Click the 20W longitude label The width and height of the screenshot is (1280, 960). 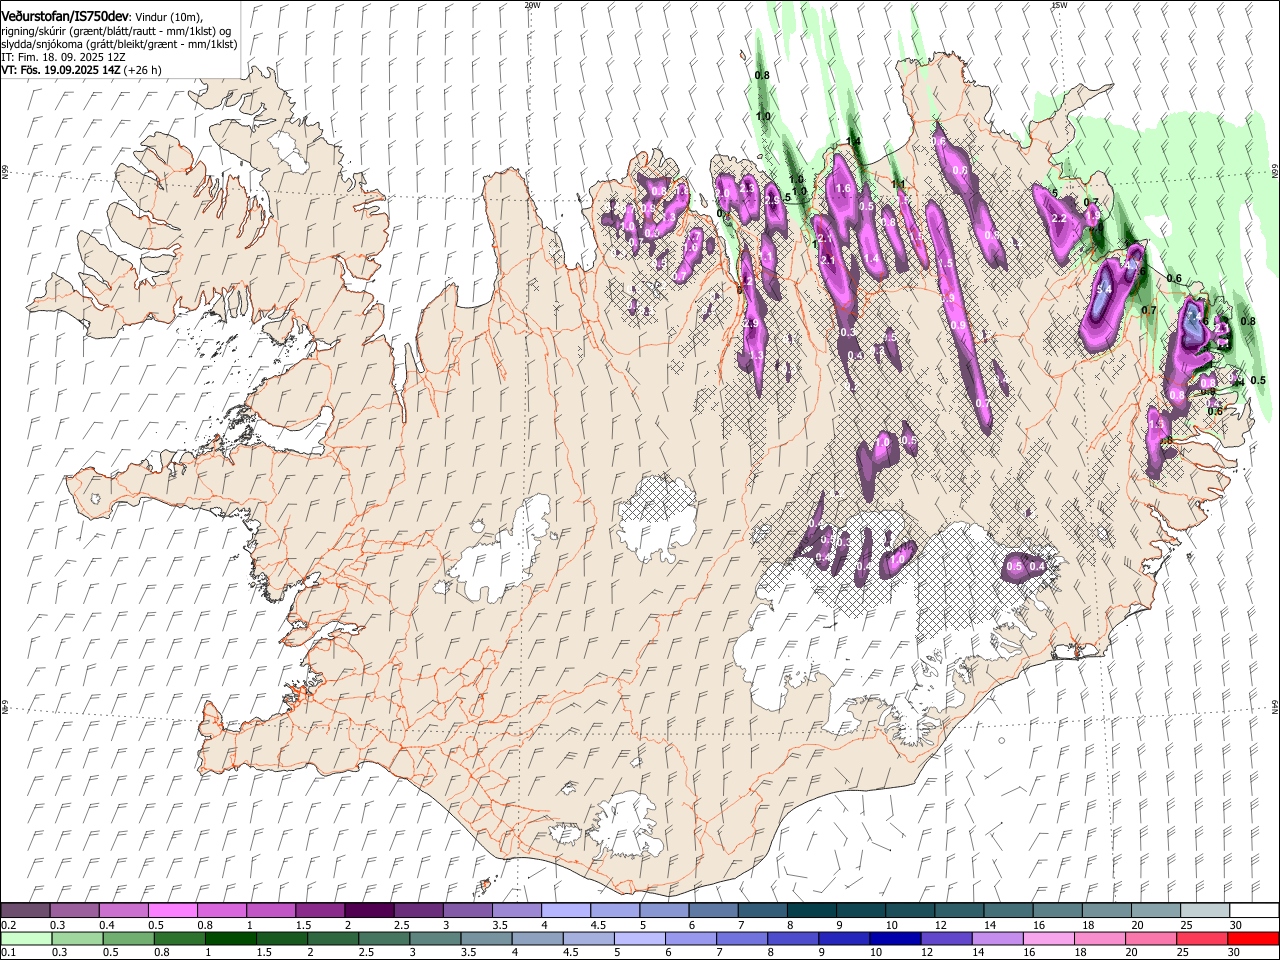coord(531,5)
